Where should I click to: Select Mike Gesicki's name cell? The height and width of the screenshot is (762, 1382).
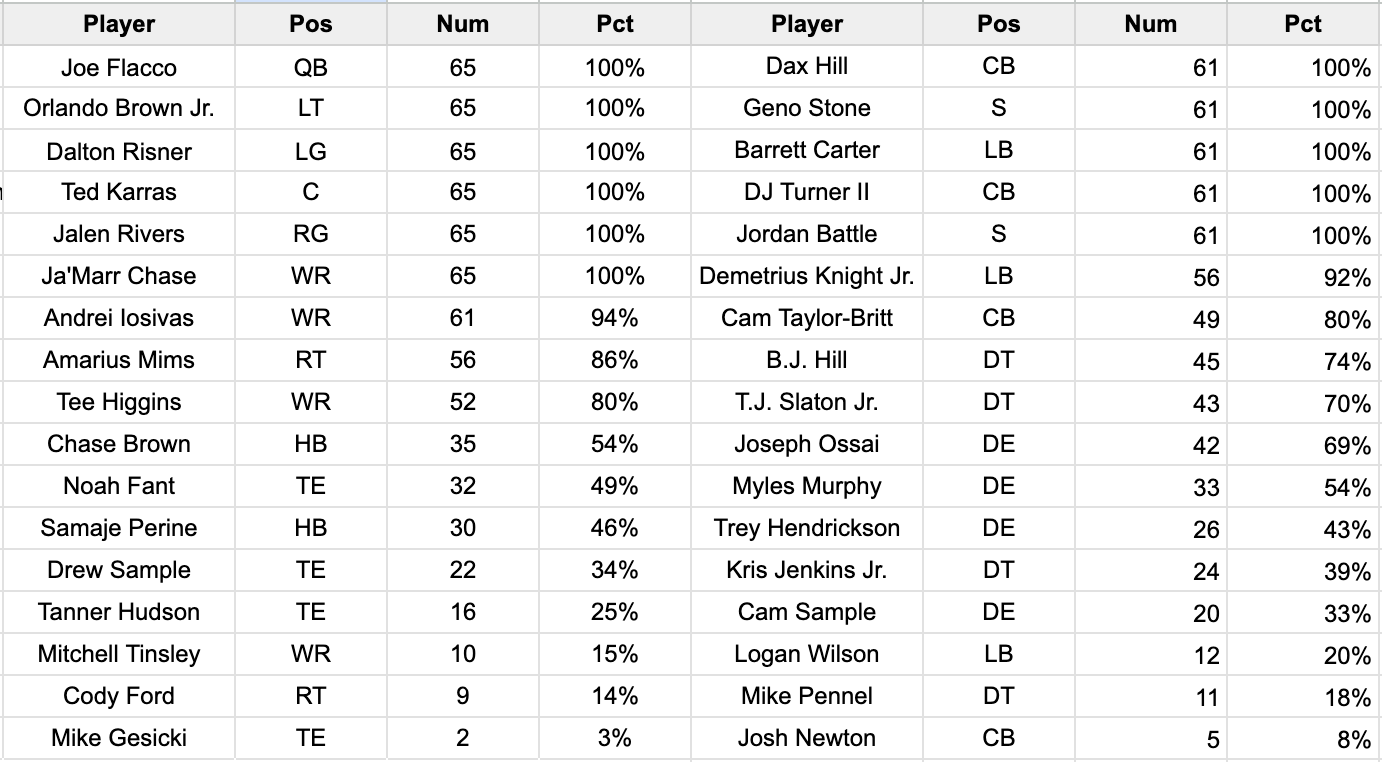tap(118, 738)
